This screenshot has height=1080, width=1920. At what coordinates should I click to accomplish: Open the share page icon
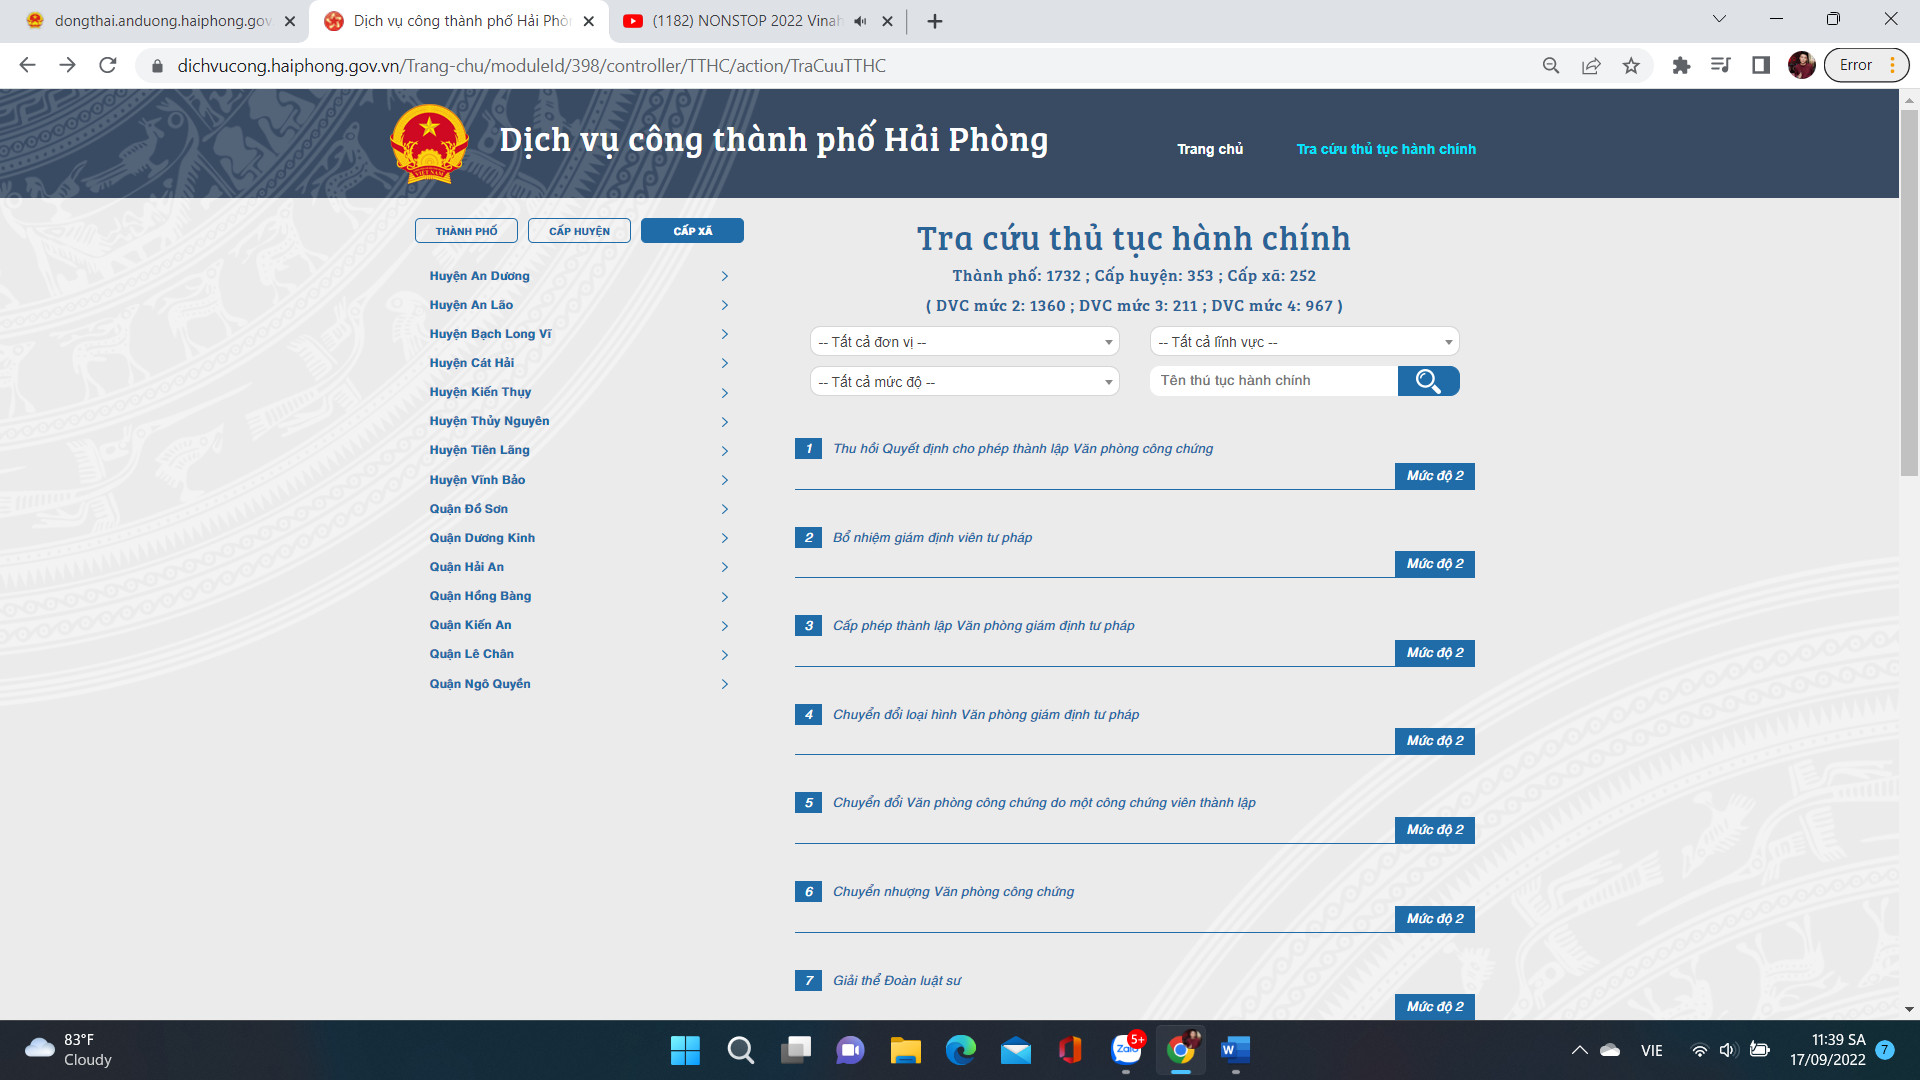[x=1591, y=66]
